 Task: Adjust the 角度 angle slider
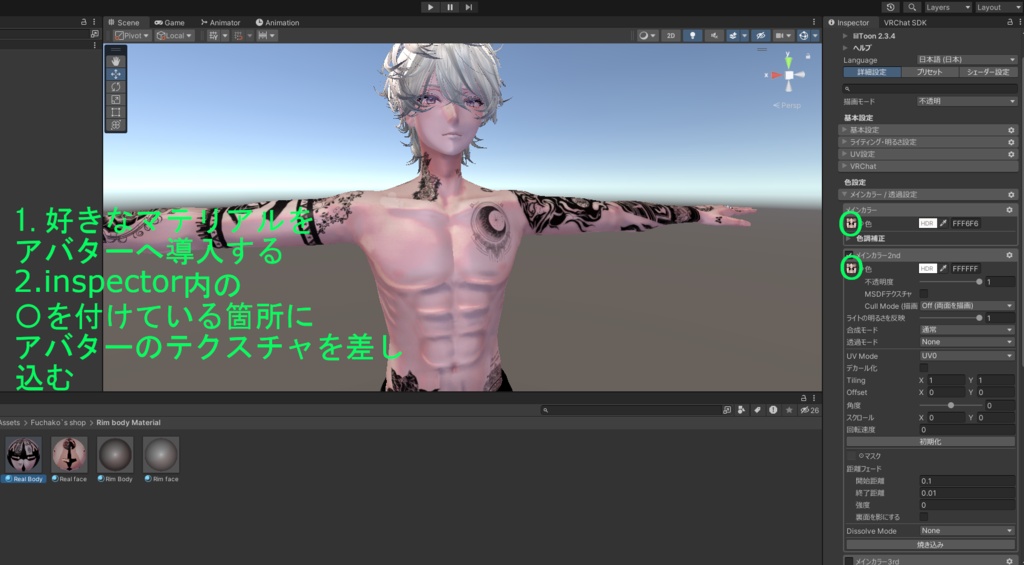(950, 406)
